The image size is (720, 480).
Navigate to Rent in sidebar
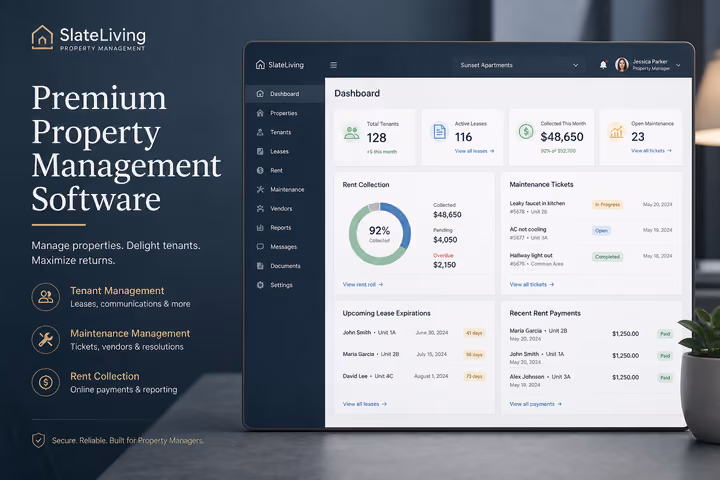(x=276, y=170)
